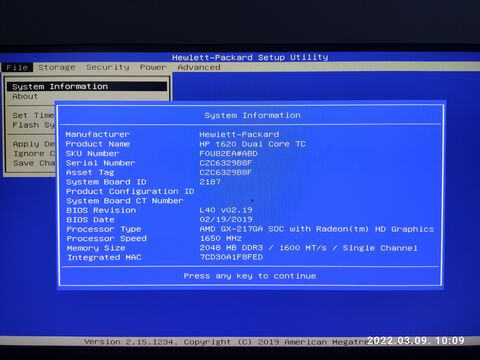Click the Processor Speed label
This screenshot has height=360, width=480.
pos(106,239)
